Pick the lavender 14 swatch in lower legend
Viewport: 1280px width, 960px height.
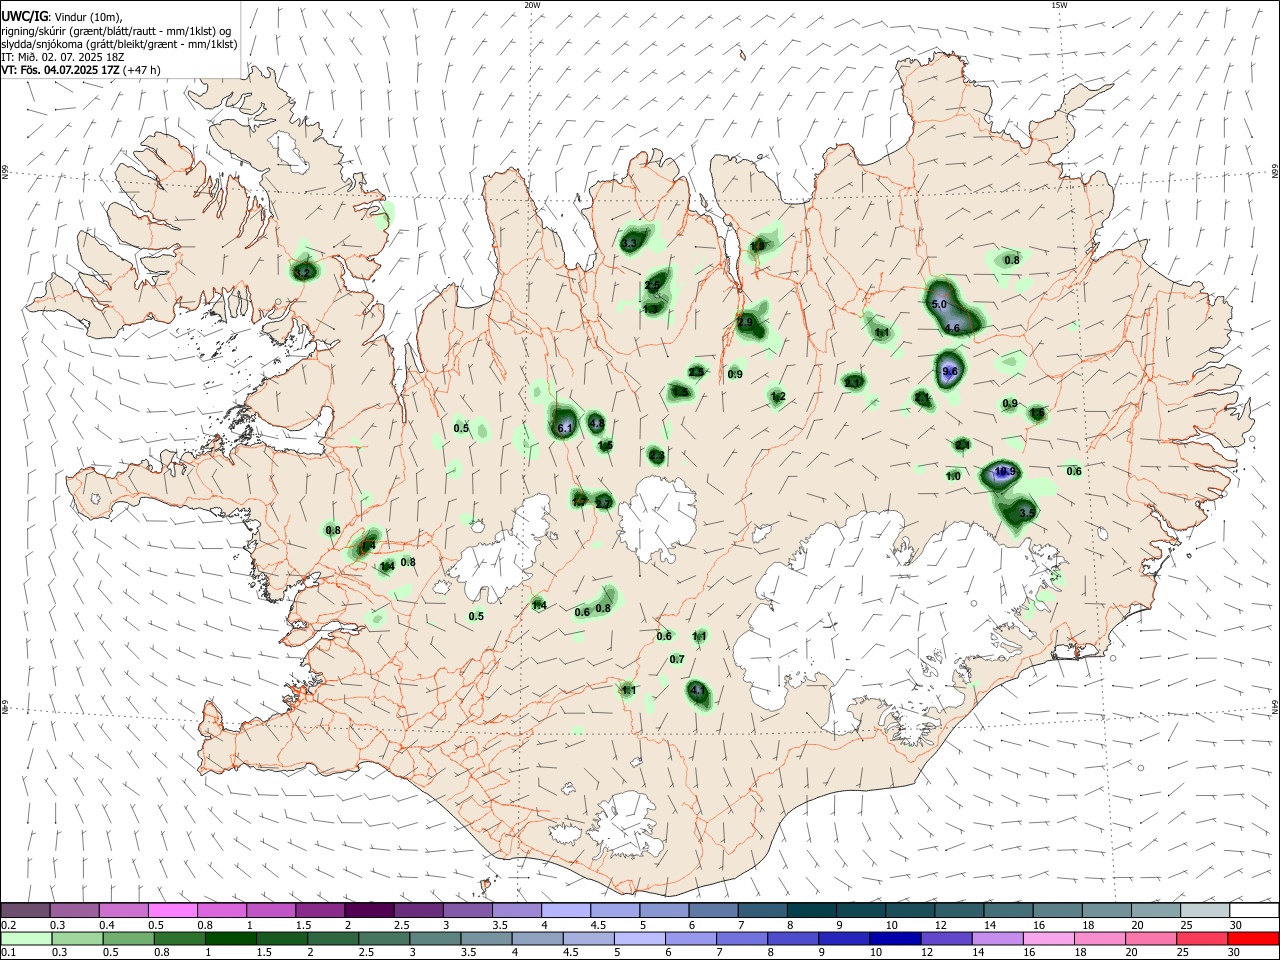click(996, 939)
